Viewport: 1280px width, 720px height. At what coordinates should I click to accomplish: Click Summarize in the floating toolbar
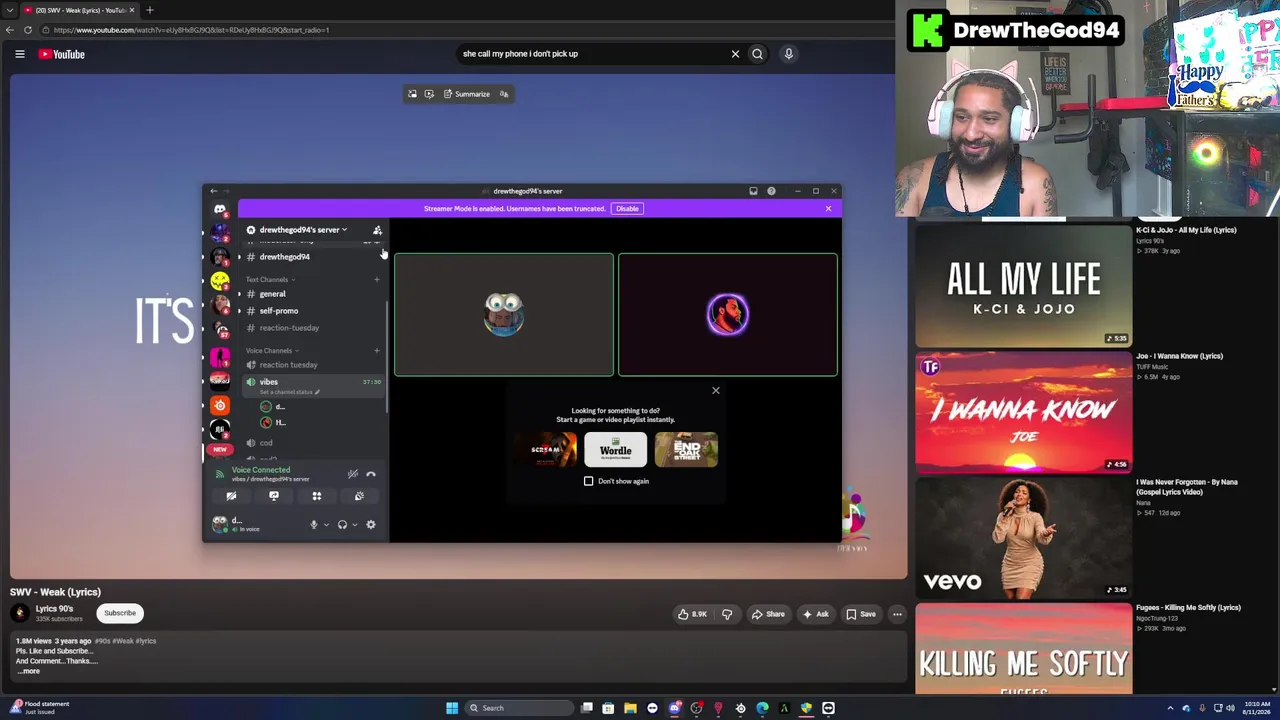[467, 94]
